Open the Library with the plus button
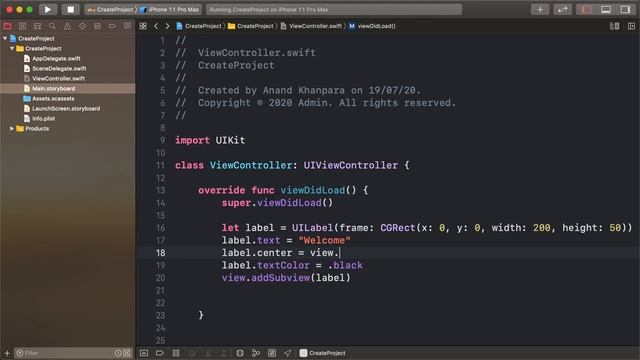 (x=540, y=9)
